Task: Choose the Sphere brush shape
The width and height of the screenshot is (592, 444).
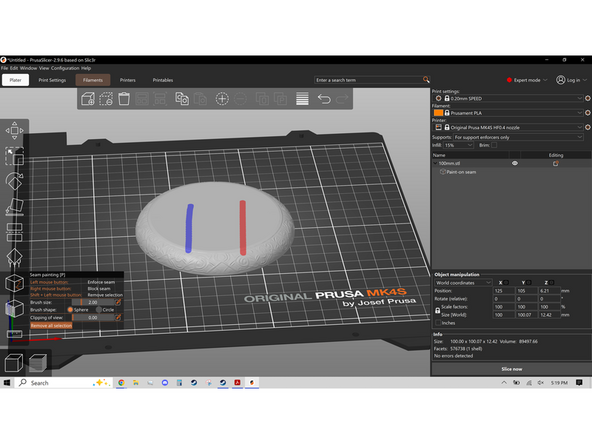Action: [70, 310]
